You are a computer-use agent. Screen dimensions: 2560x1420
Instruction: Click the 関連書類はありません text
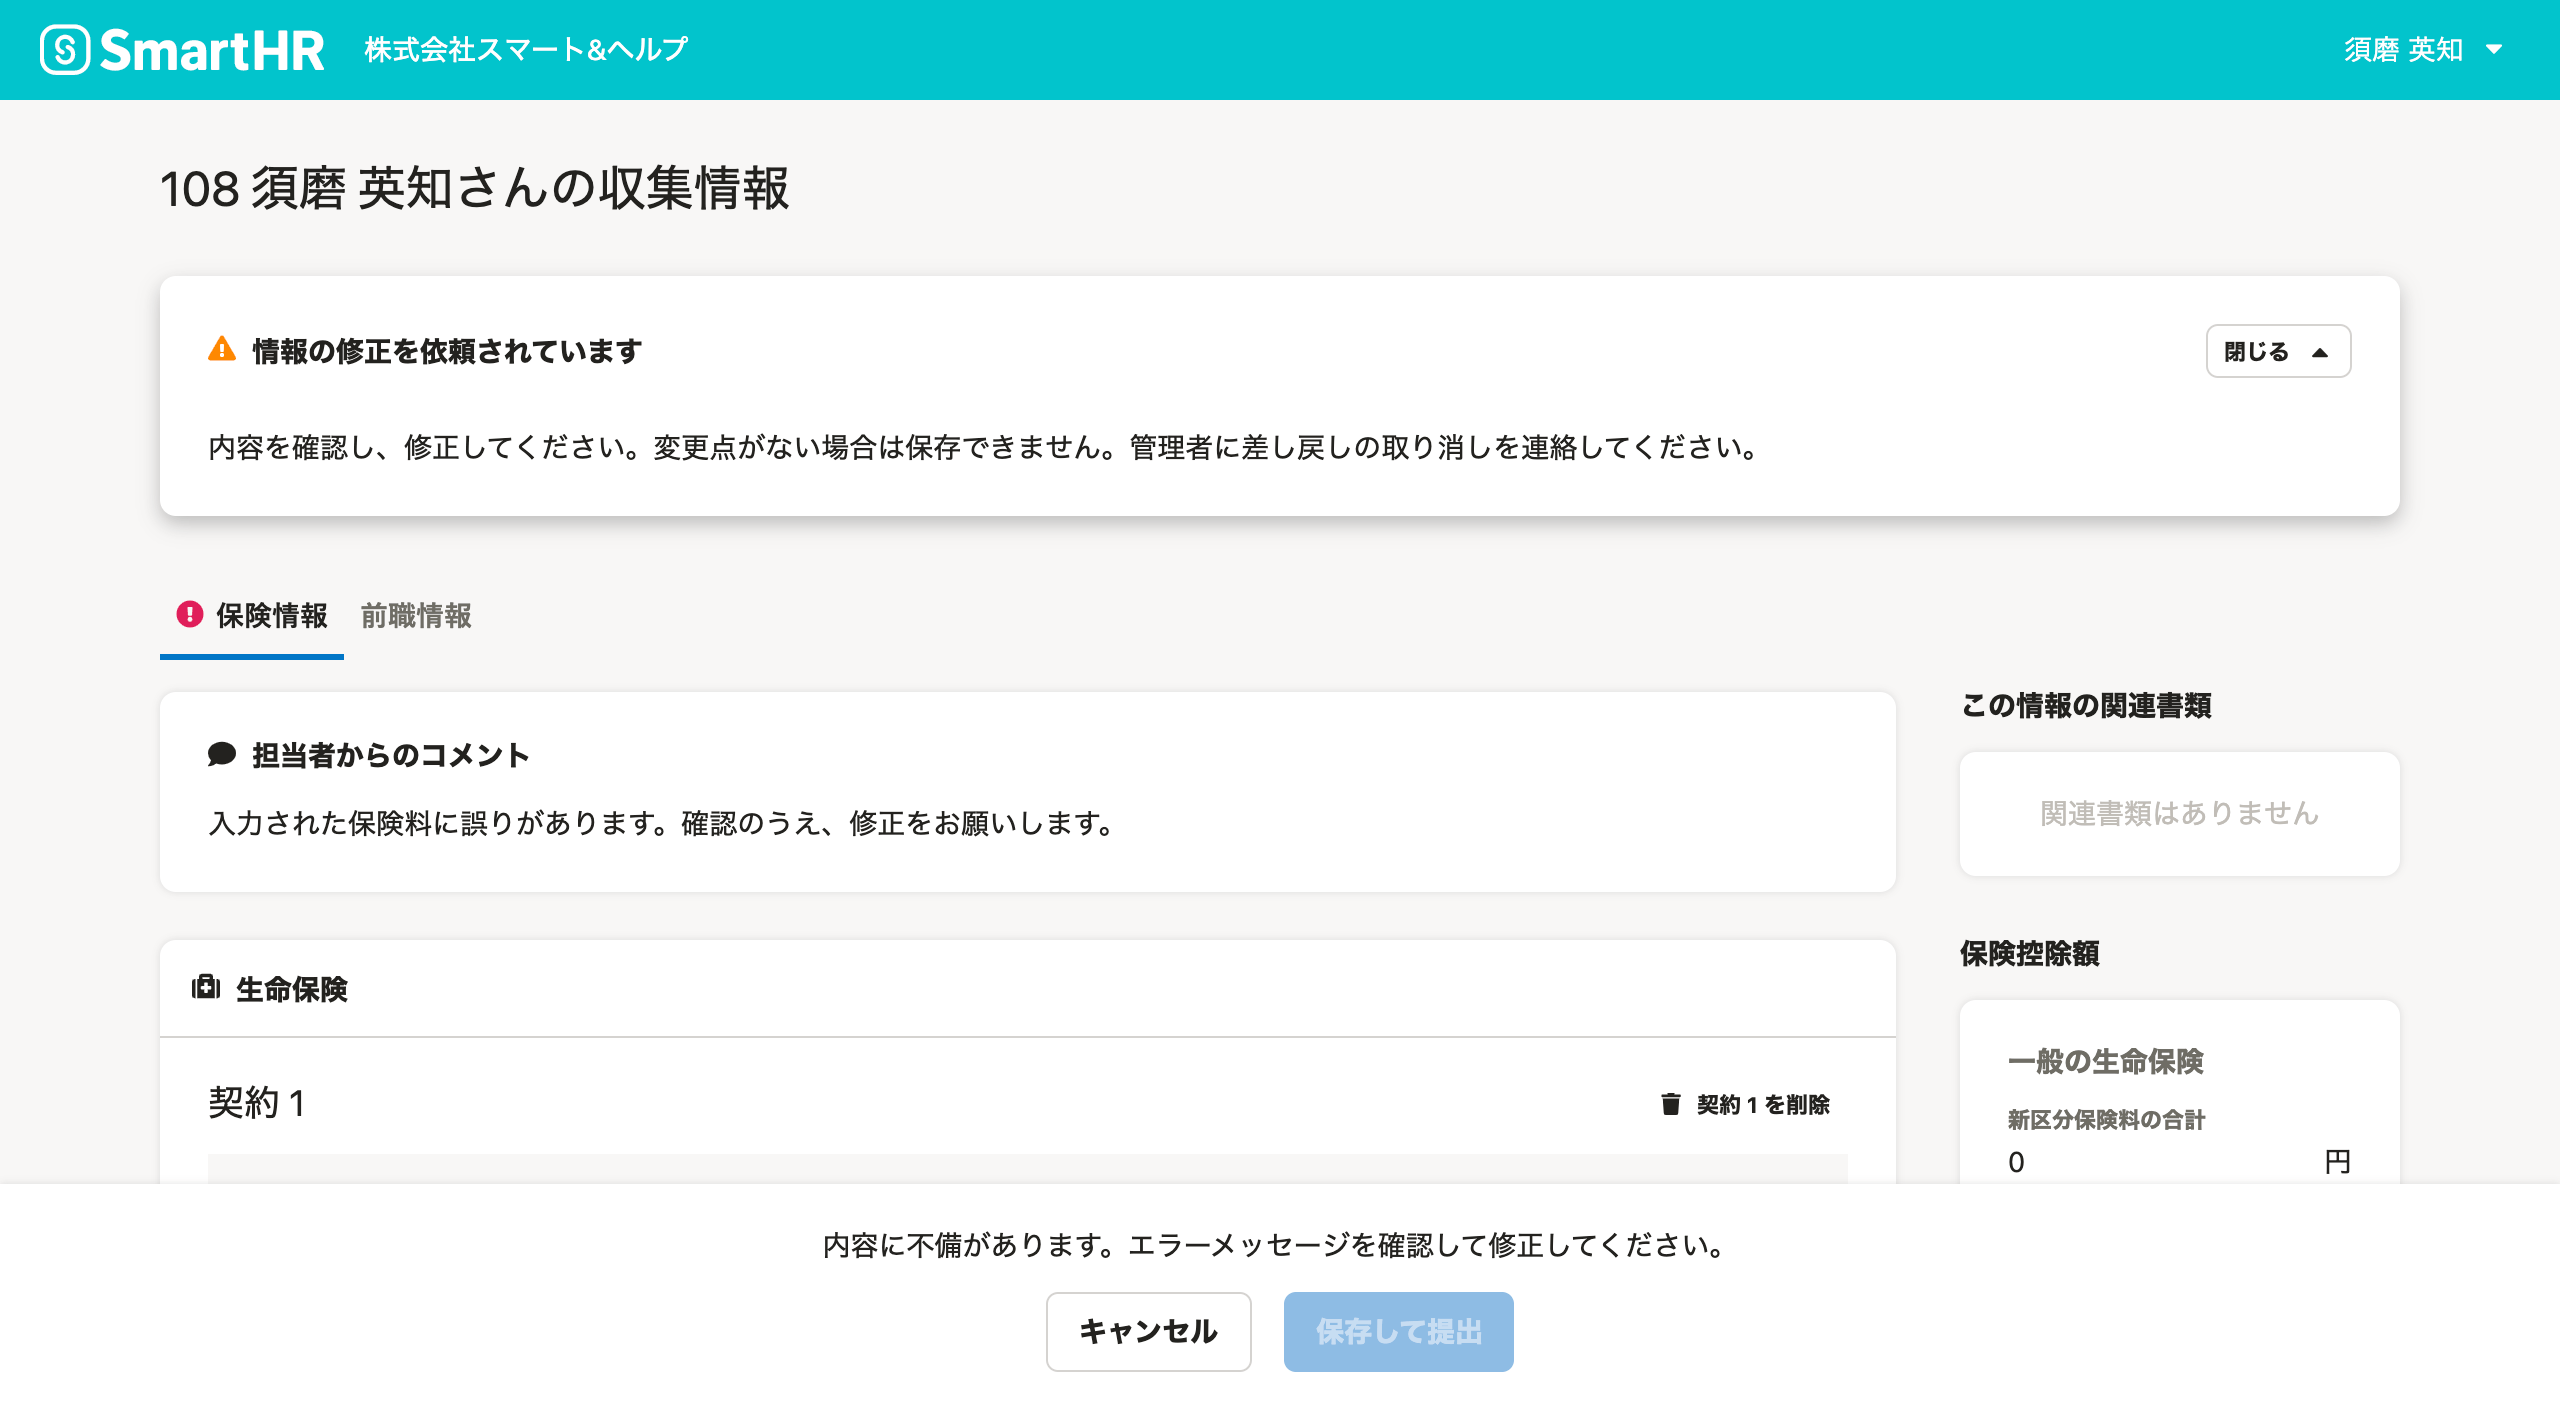[x=2179, y=814]
